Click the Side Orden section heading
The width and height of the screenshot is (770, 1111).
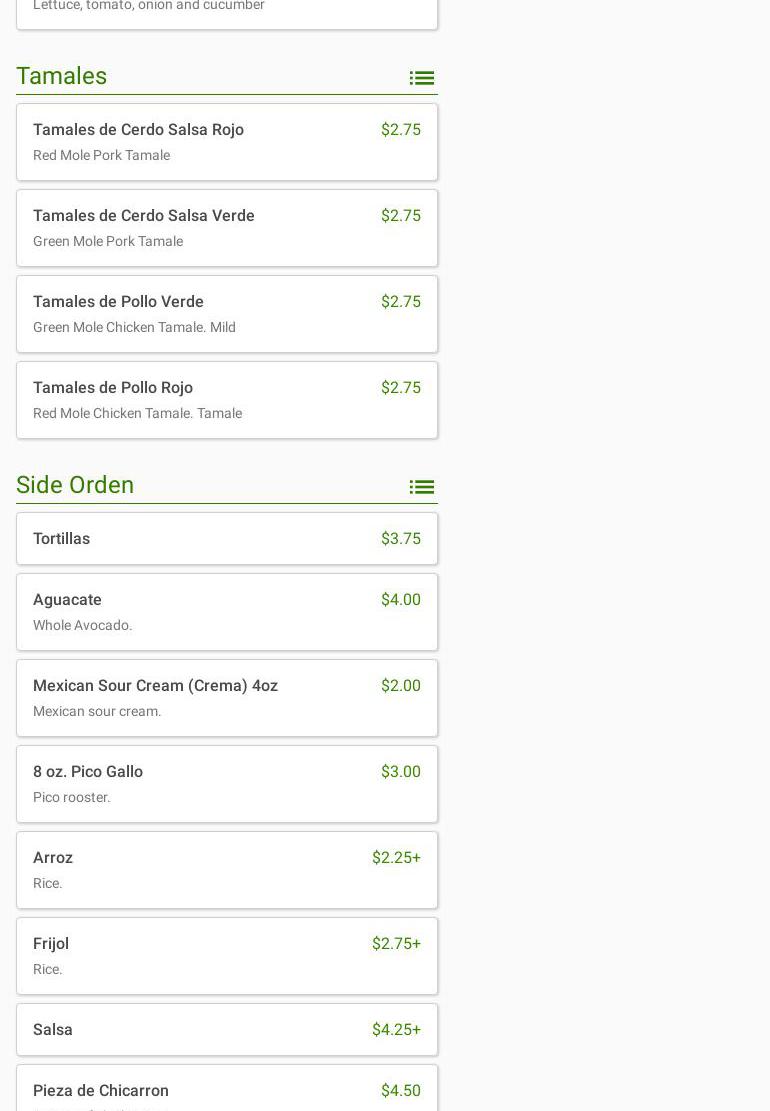point(75,485)
